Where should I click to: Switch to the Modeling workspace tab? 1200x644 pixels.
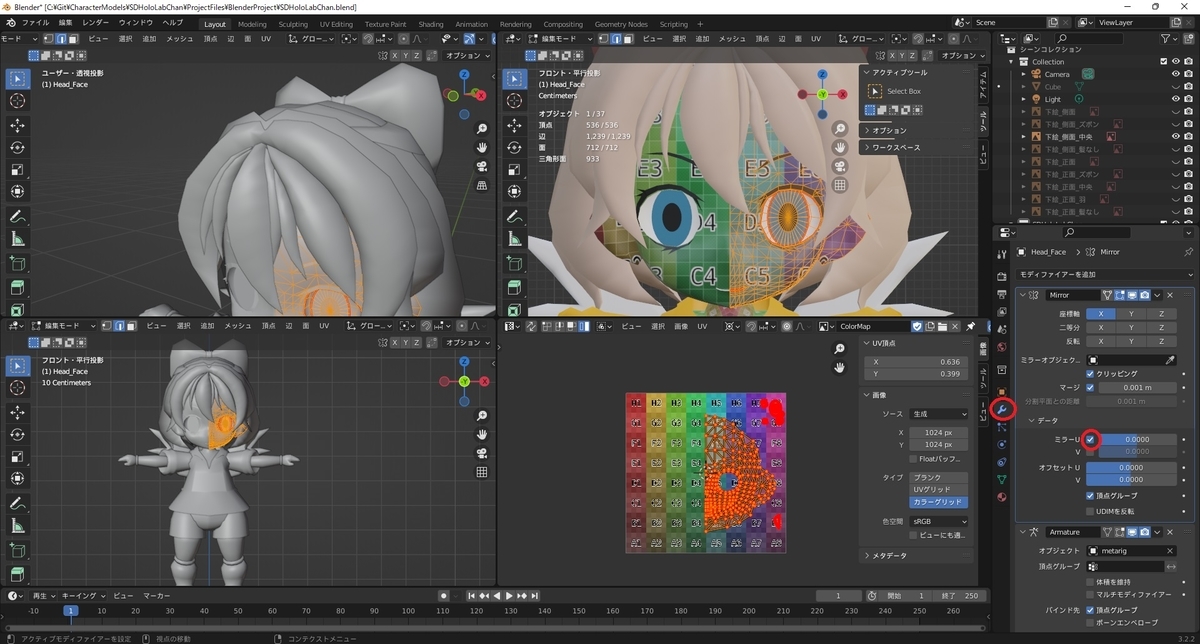tap(252, 24)
